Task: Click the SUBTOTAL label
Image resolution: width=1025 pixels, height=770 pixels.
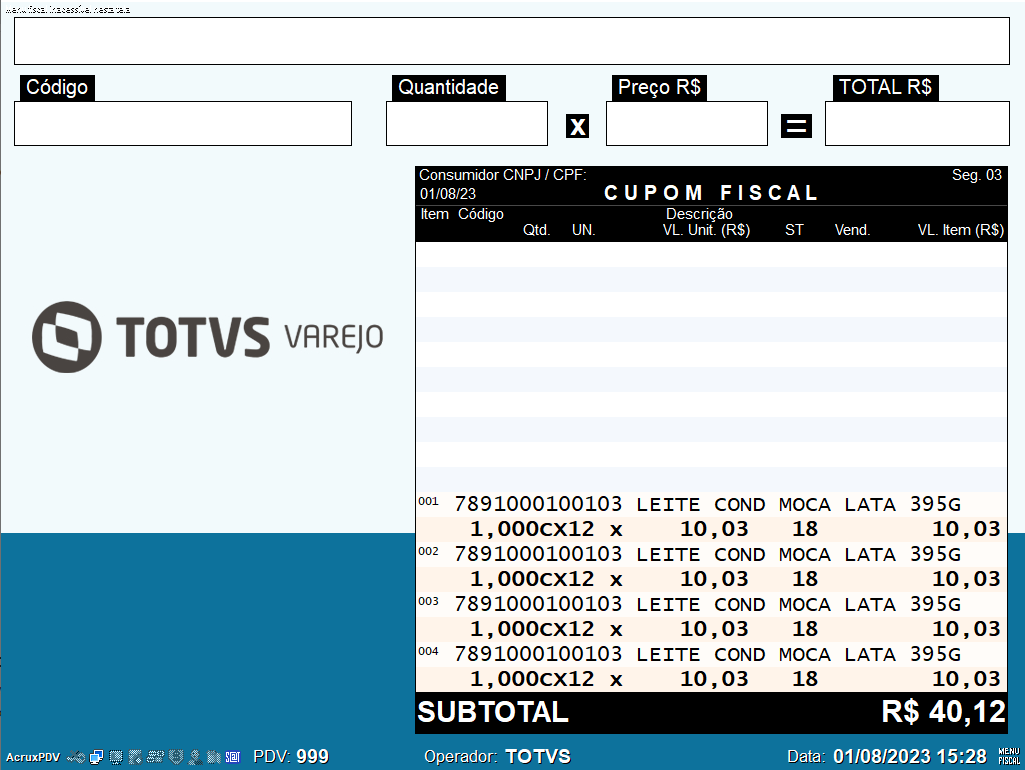Action: [x=493, y=712]
